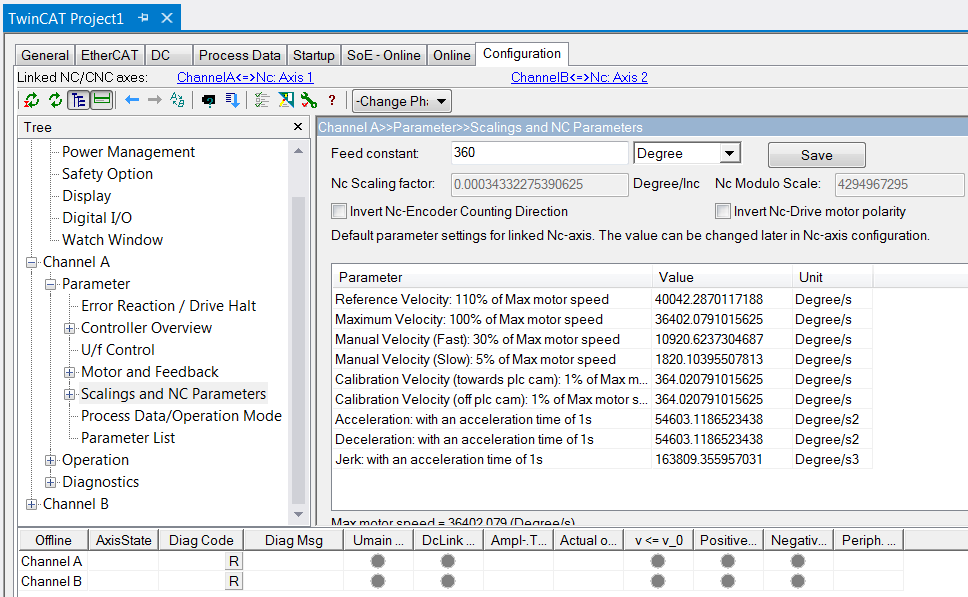Click the checklist toolbar icon
Viewport: 968px width, 597px height.
[262, 100]
